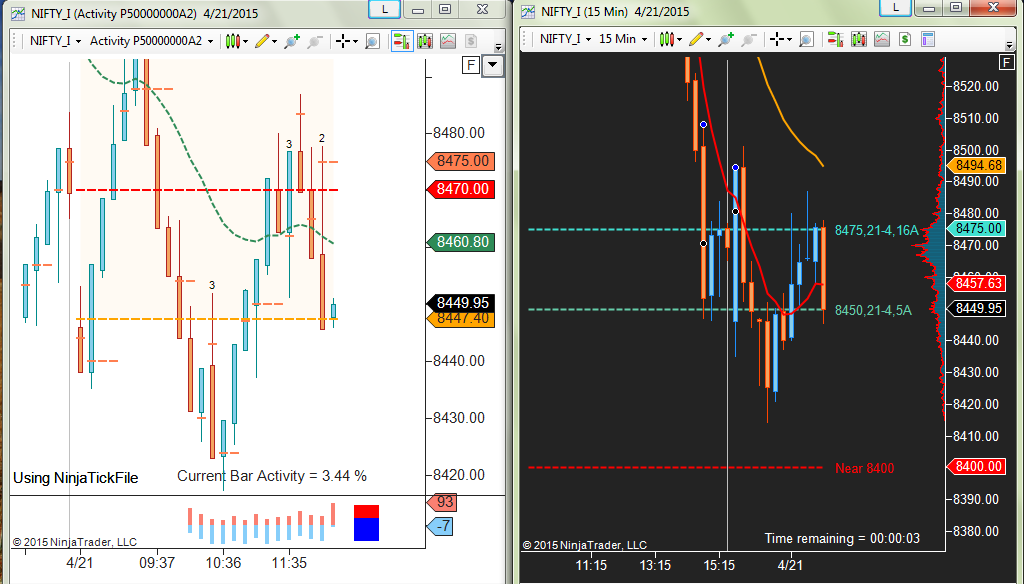
Task: Select the red 8400.00 price marker
Action: point(977,466)
